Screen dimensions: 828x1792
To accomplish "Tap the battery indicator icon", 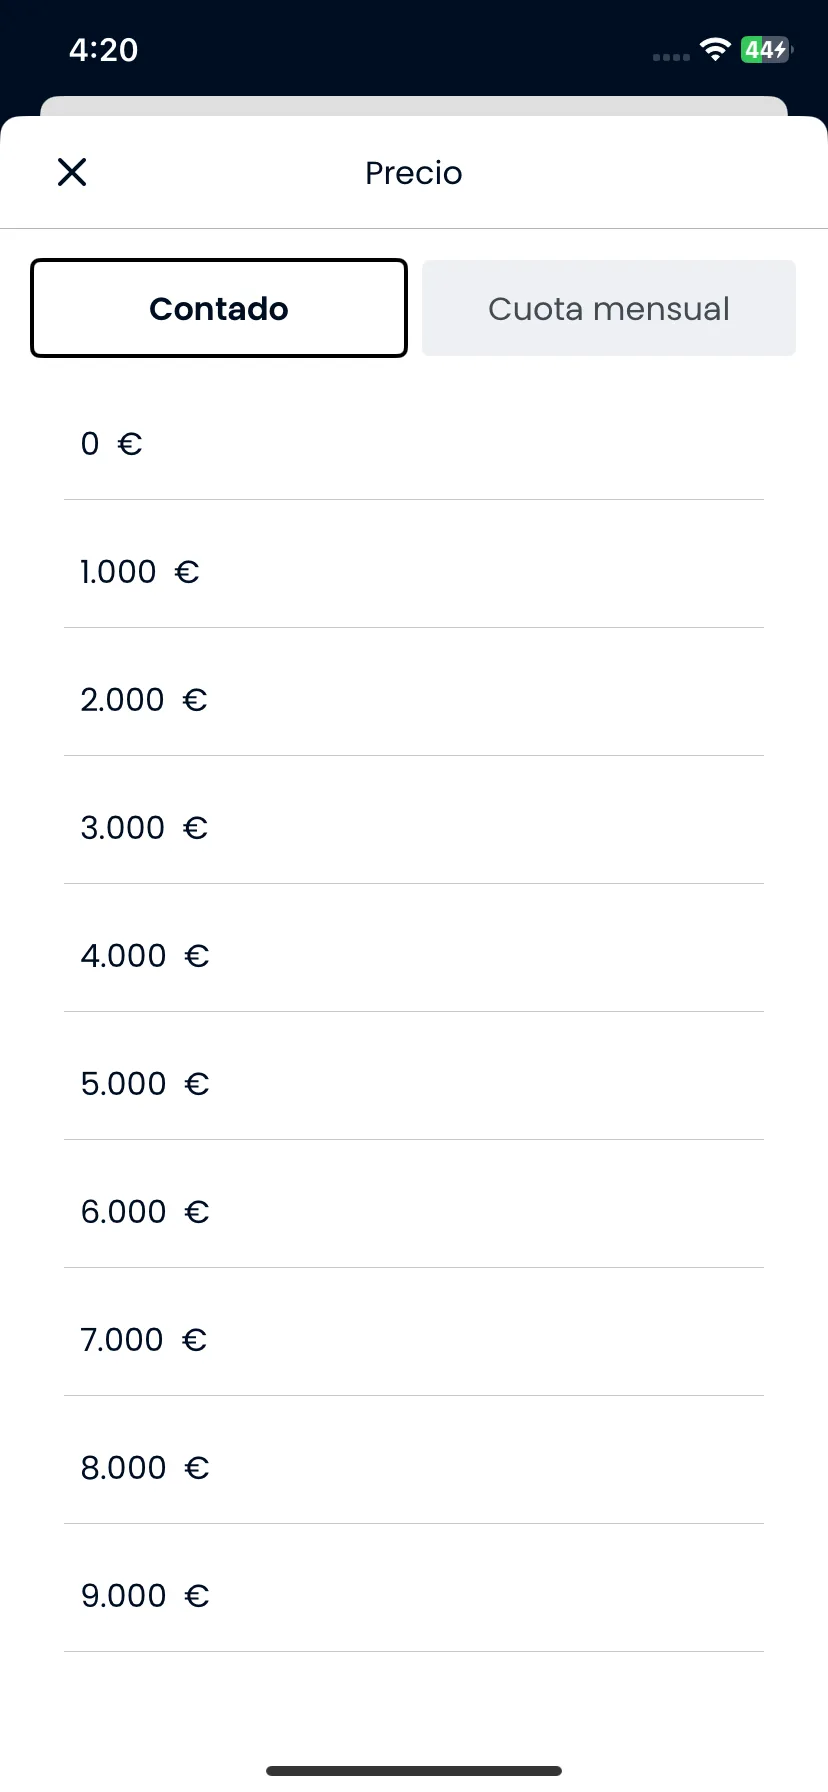I will coord(767,50).
